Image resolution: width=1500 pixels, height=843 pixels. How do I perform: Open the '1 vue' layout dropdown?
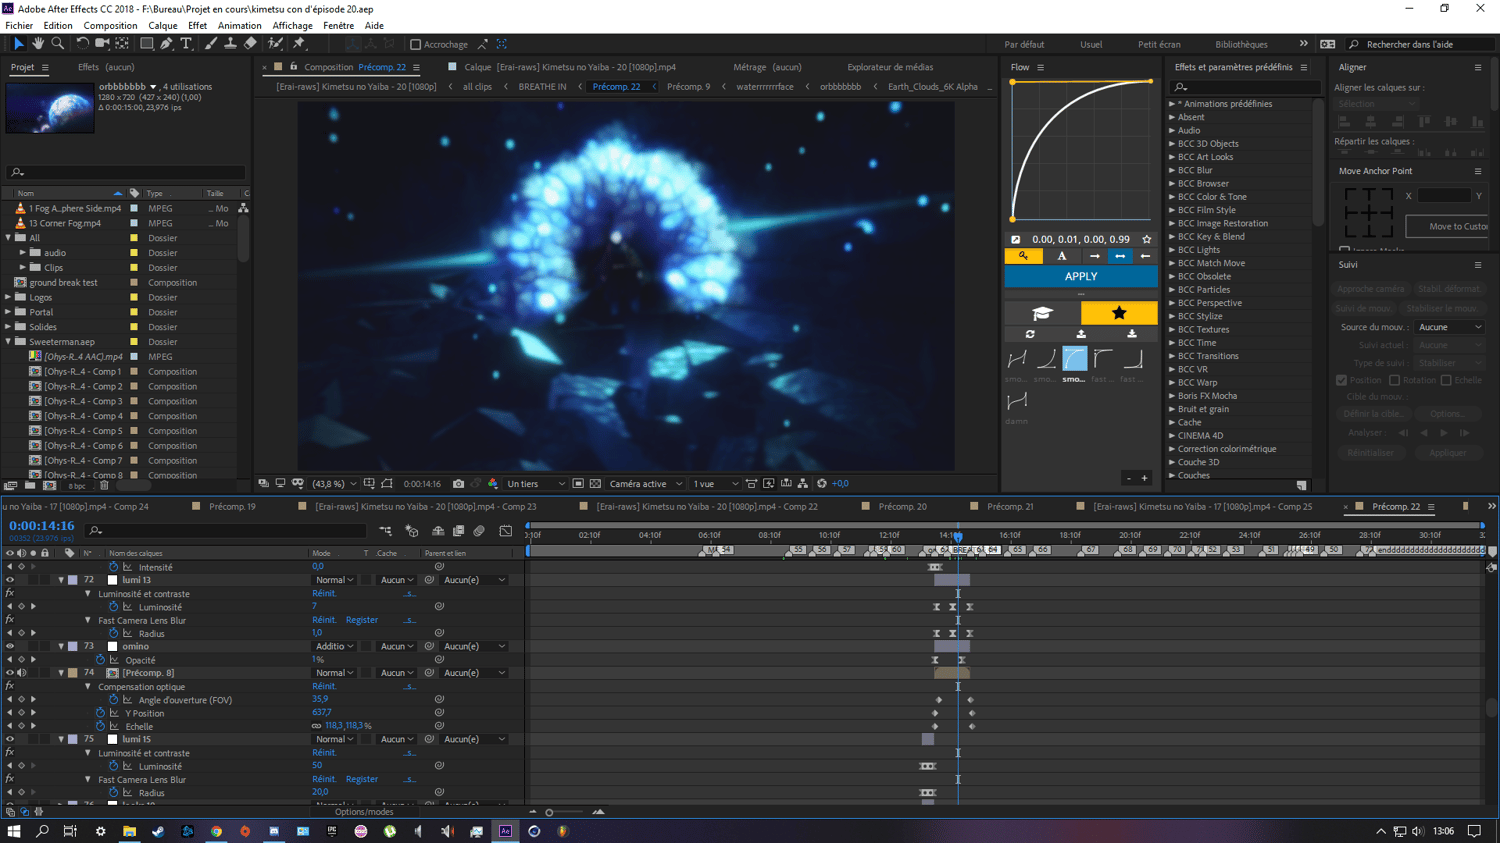click(716, 484)
